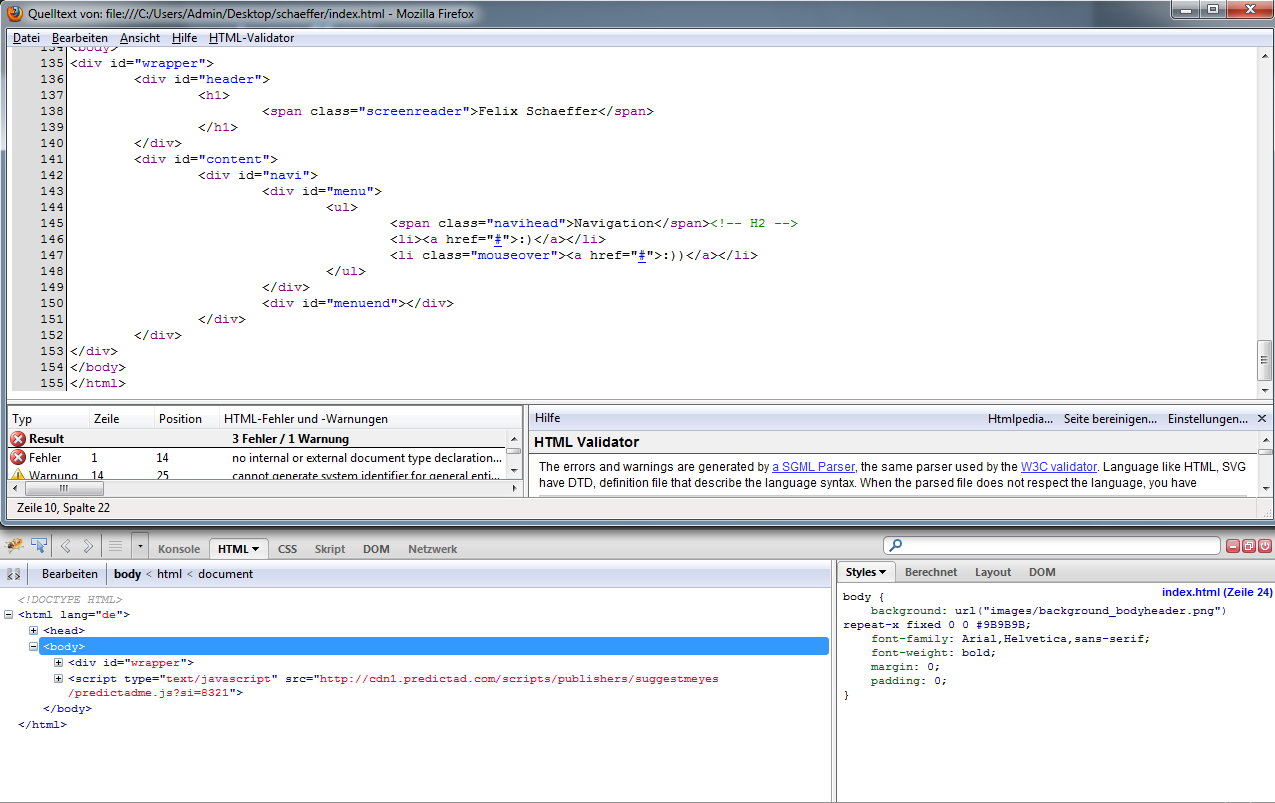
Task: Click the Bearbeiten button in Firebug HTML panel
Action: [x=70, y=574]
